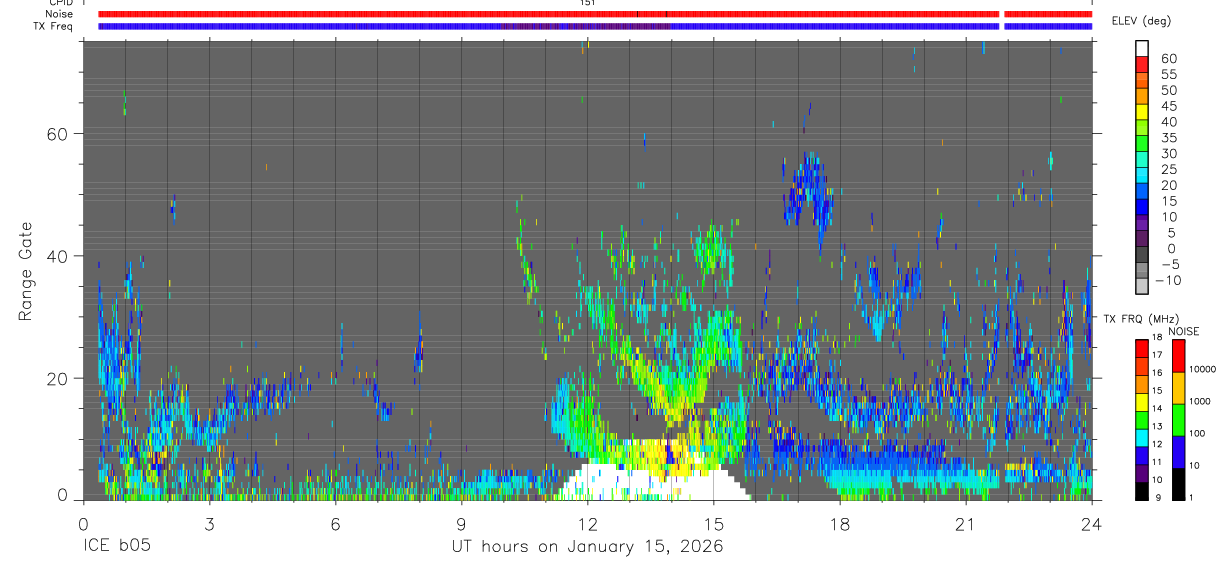1228x567 pixels.
Task: Click the 6 tick on UT hours axis
Action: coord(335,523)
